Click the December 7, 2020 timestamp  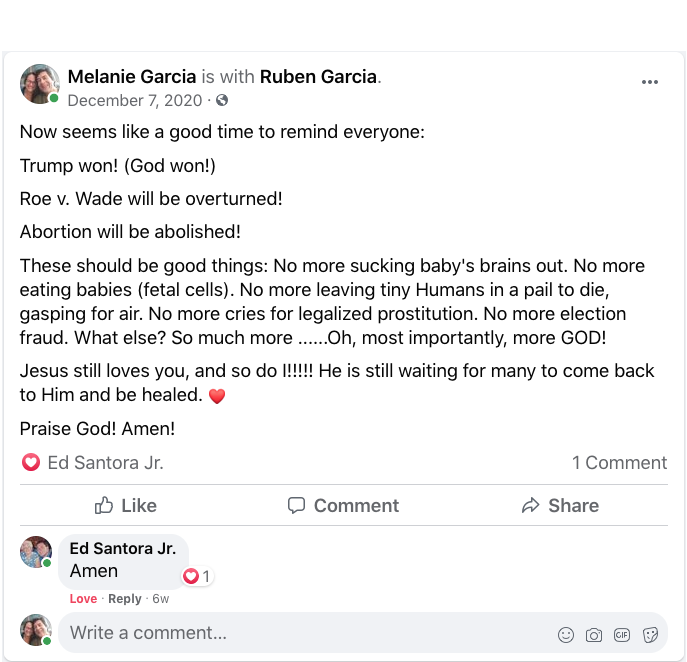pyautogui.click(x=134, y=100)
